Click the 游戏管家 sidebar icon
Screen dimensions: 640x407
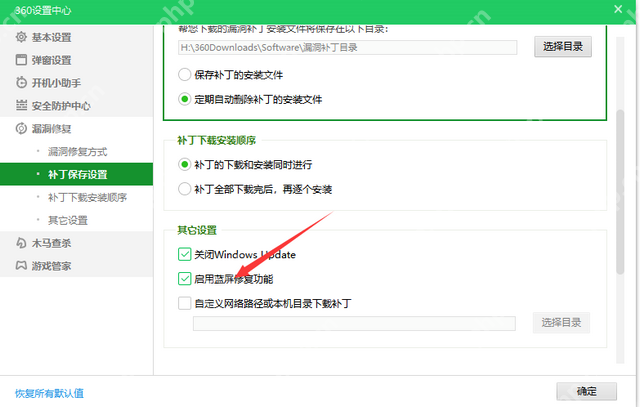[21, 266]
